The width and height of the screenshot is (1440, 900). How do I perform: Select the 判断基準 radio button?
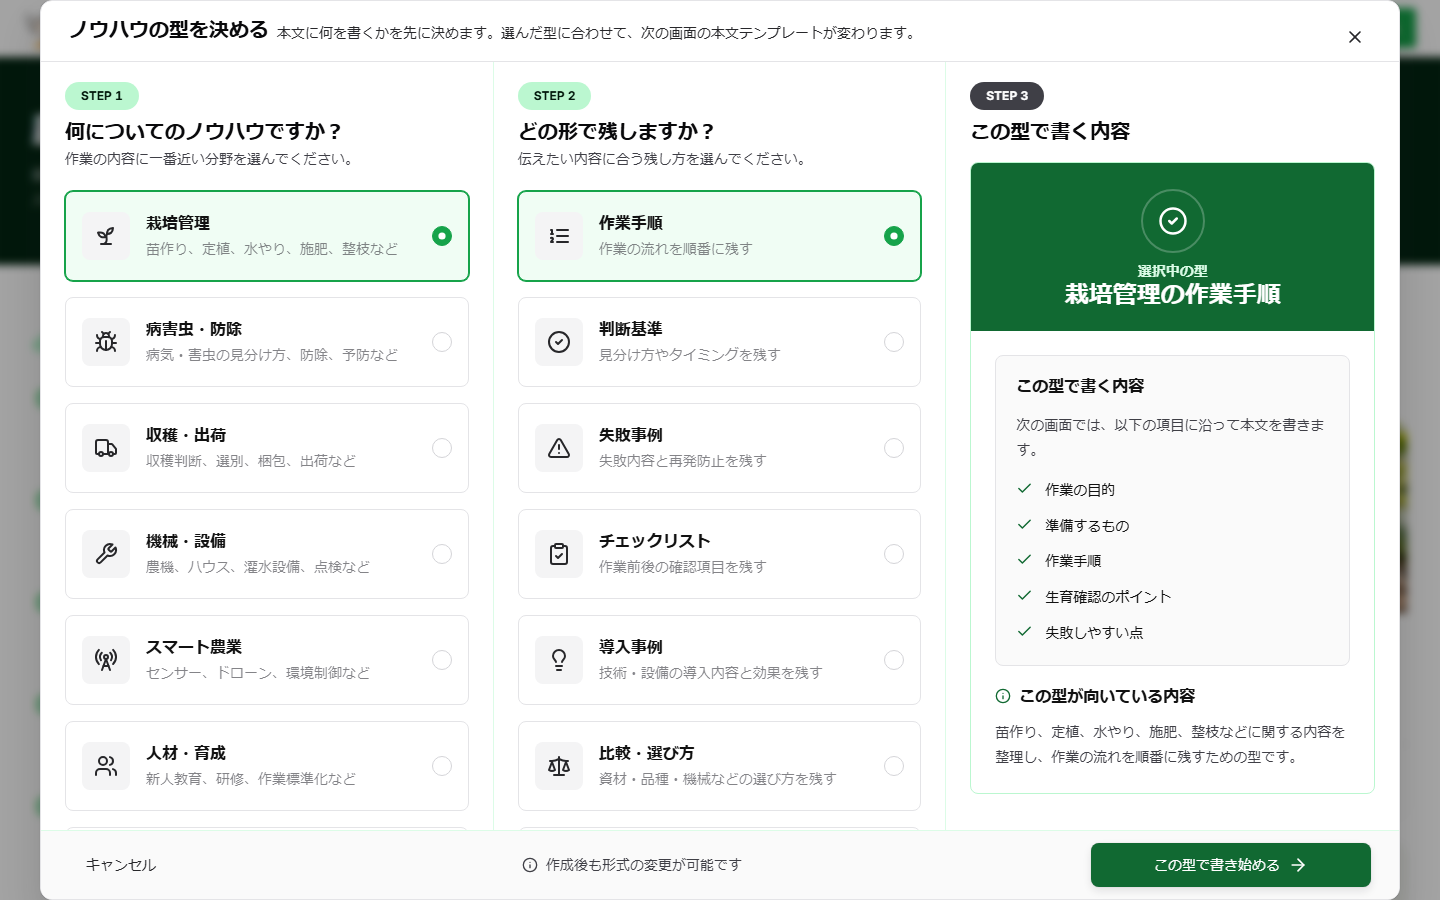click(894, 342)
